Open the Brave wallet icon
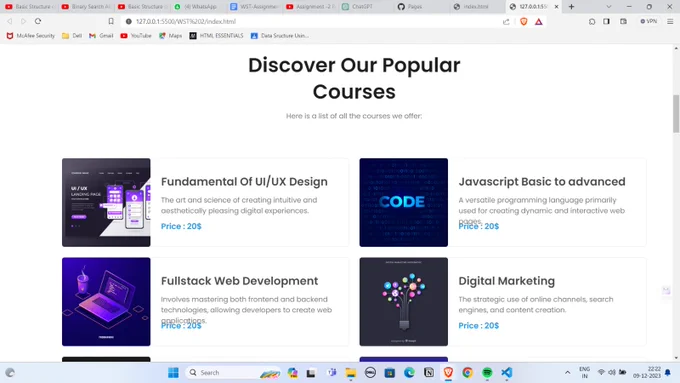Viewport: 680px width, 383px height. (623, 21)
